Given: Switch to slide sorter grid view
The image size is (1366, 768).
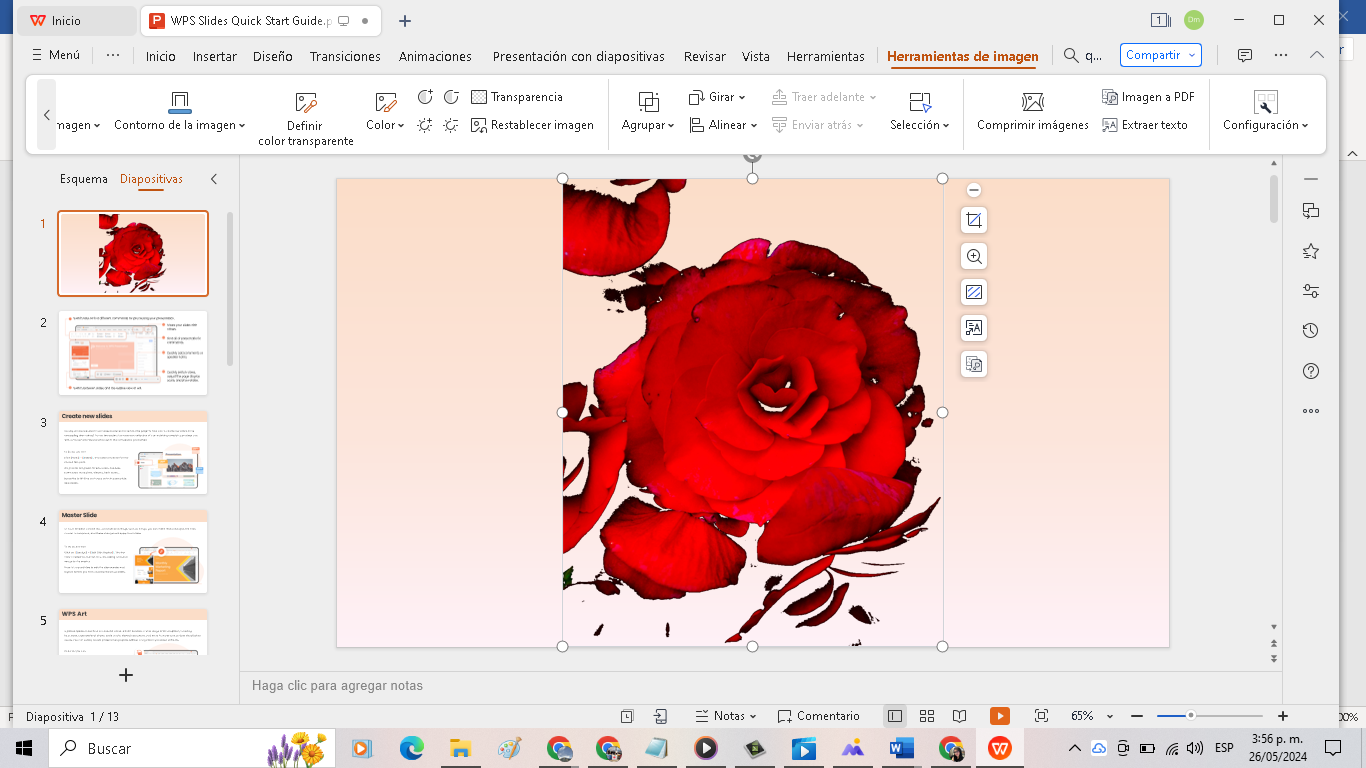Looking at the screenshot, I should pyautogui.click(x=927, y=716).
